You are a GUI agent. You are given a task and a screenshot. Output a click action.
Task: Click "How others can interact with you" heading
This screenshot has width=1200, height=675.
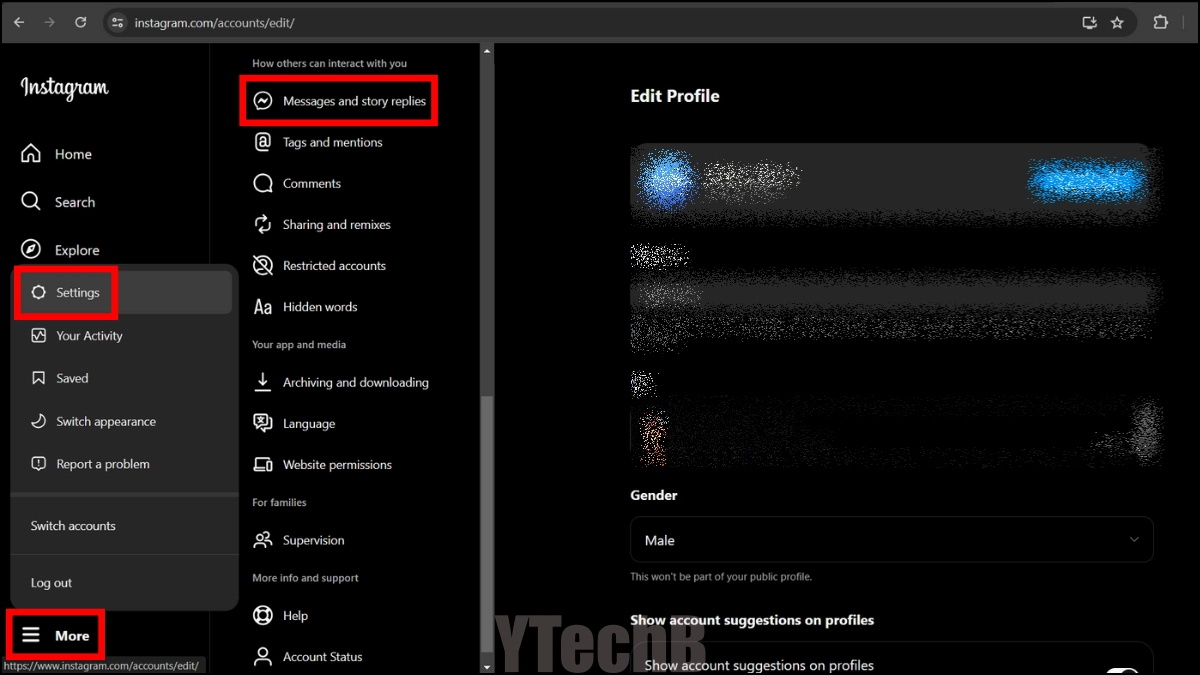(330, 63)
